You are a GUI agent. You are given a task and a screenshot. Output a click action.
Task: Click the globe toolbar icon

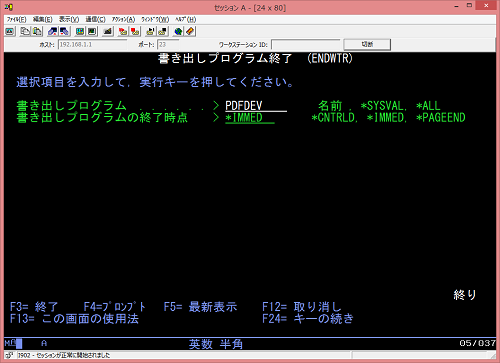pos(178,31)
